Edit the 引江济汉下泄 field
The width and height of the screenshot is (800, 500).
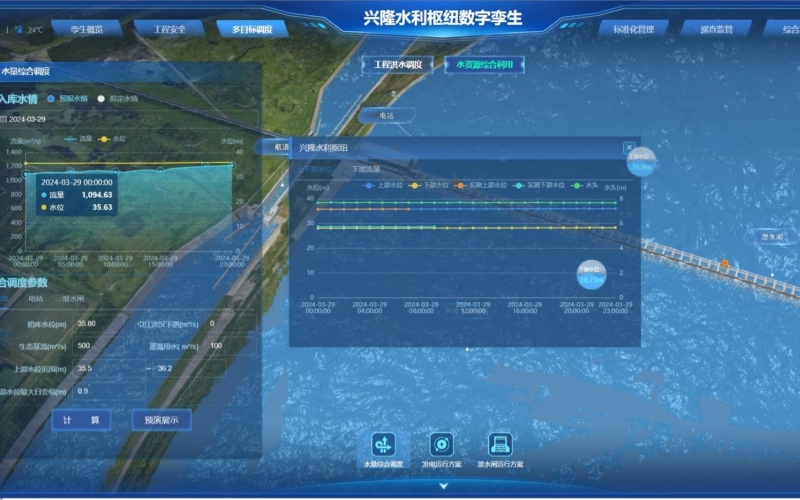230,323
